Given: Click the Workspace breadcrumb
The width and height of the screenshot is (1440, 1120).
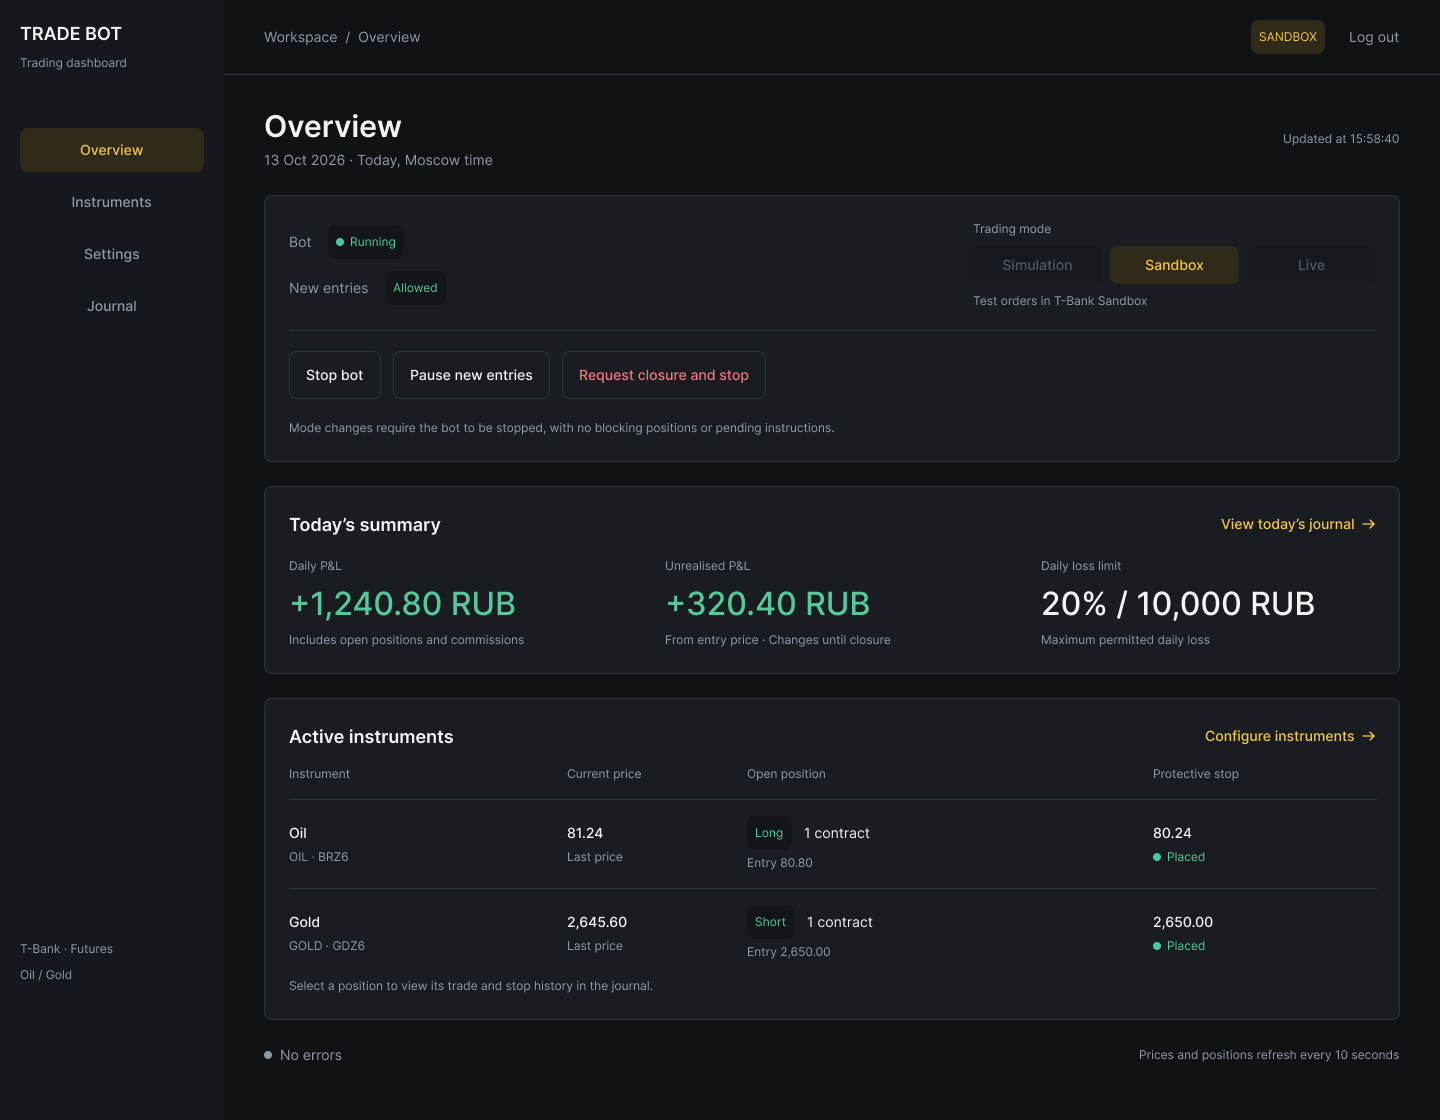Looking at the screenshot, I should coord(300,37).
